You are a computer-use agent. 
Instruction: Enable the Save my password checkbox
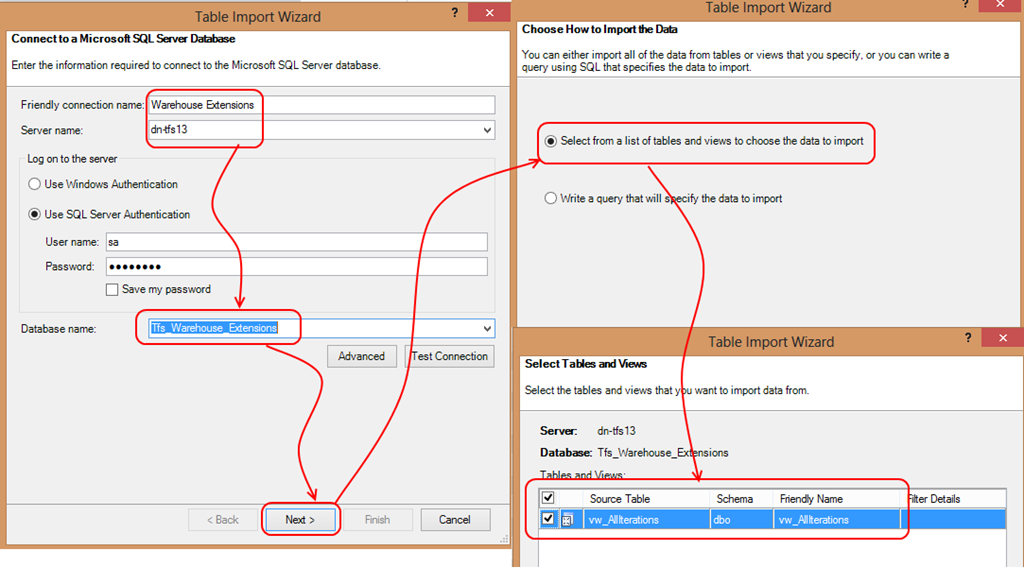point(113,290)
